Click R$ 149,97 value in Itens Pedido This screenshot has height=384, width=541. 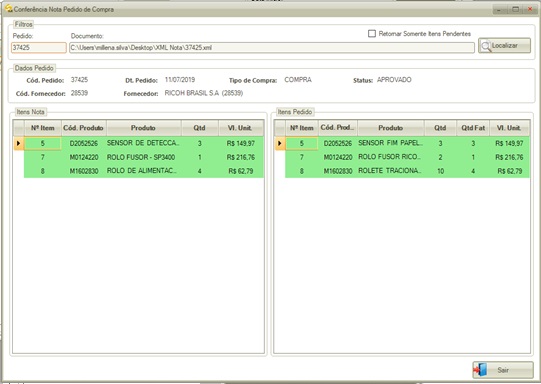pyautogui.click(x=509, y=143)
